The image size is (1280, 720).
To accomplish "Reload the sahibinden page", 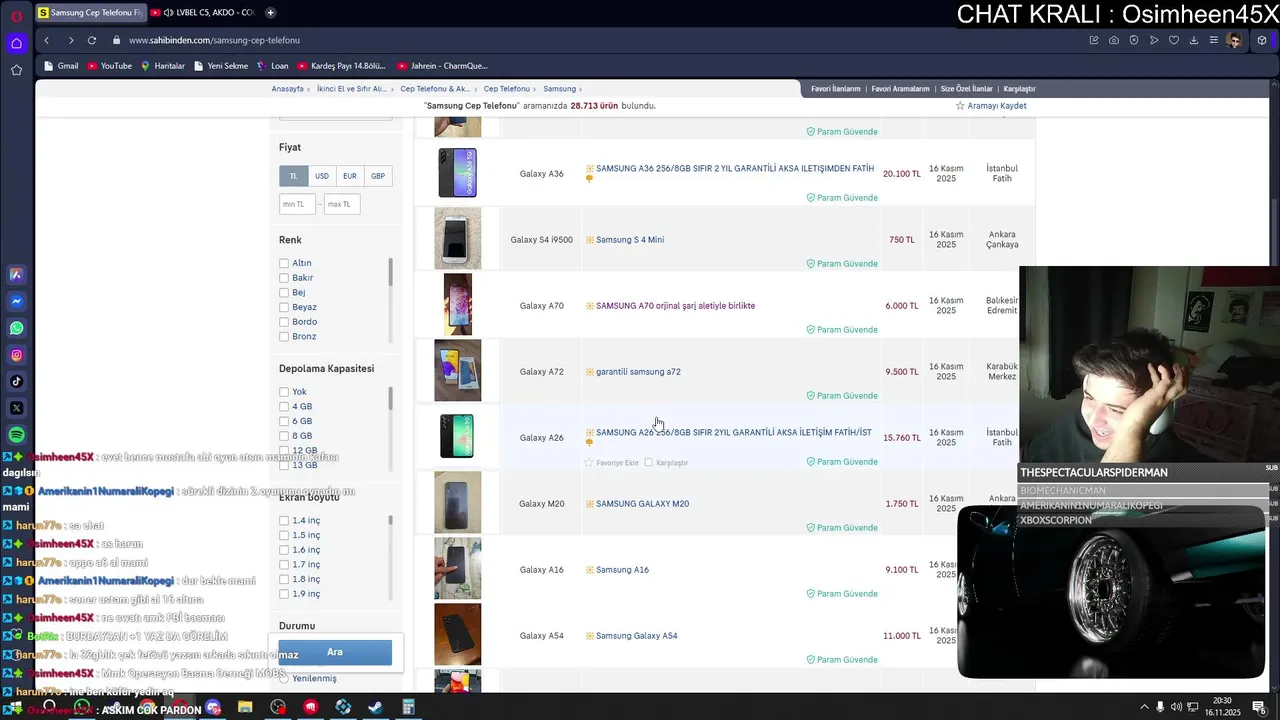I will click(x=92, y=40).
